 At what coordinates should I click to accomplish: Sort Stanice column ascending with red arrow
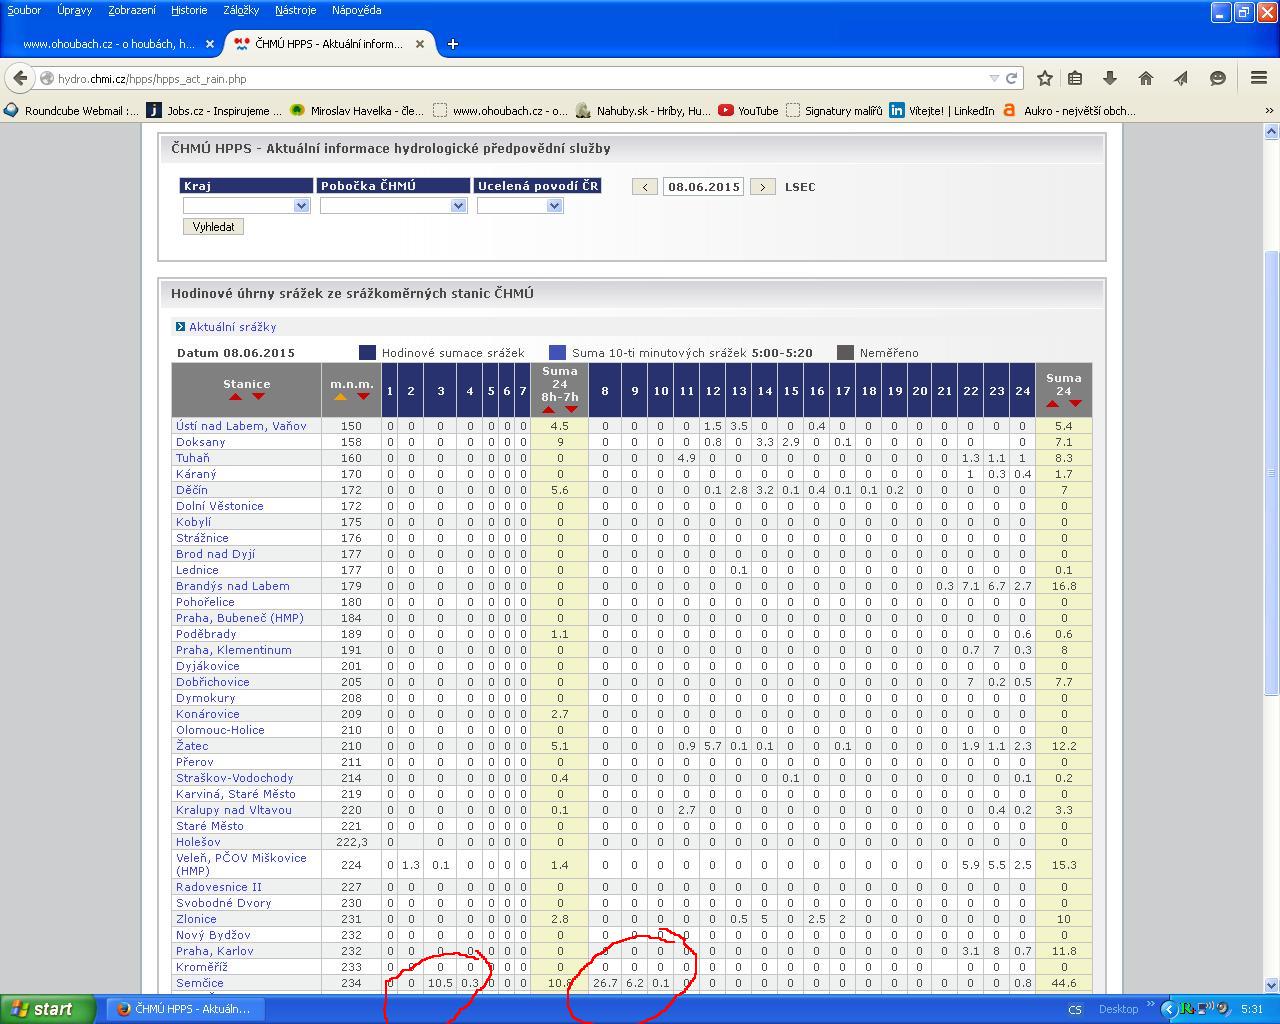pyautogui.click(x=235, y=397)
